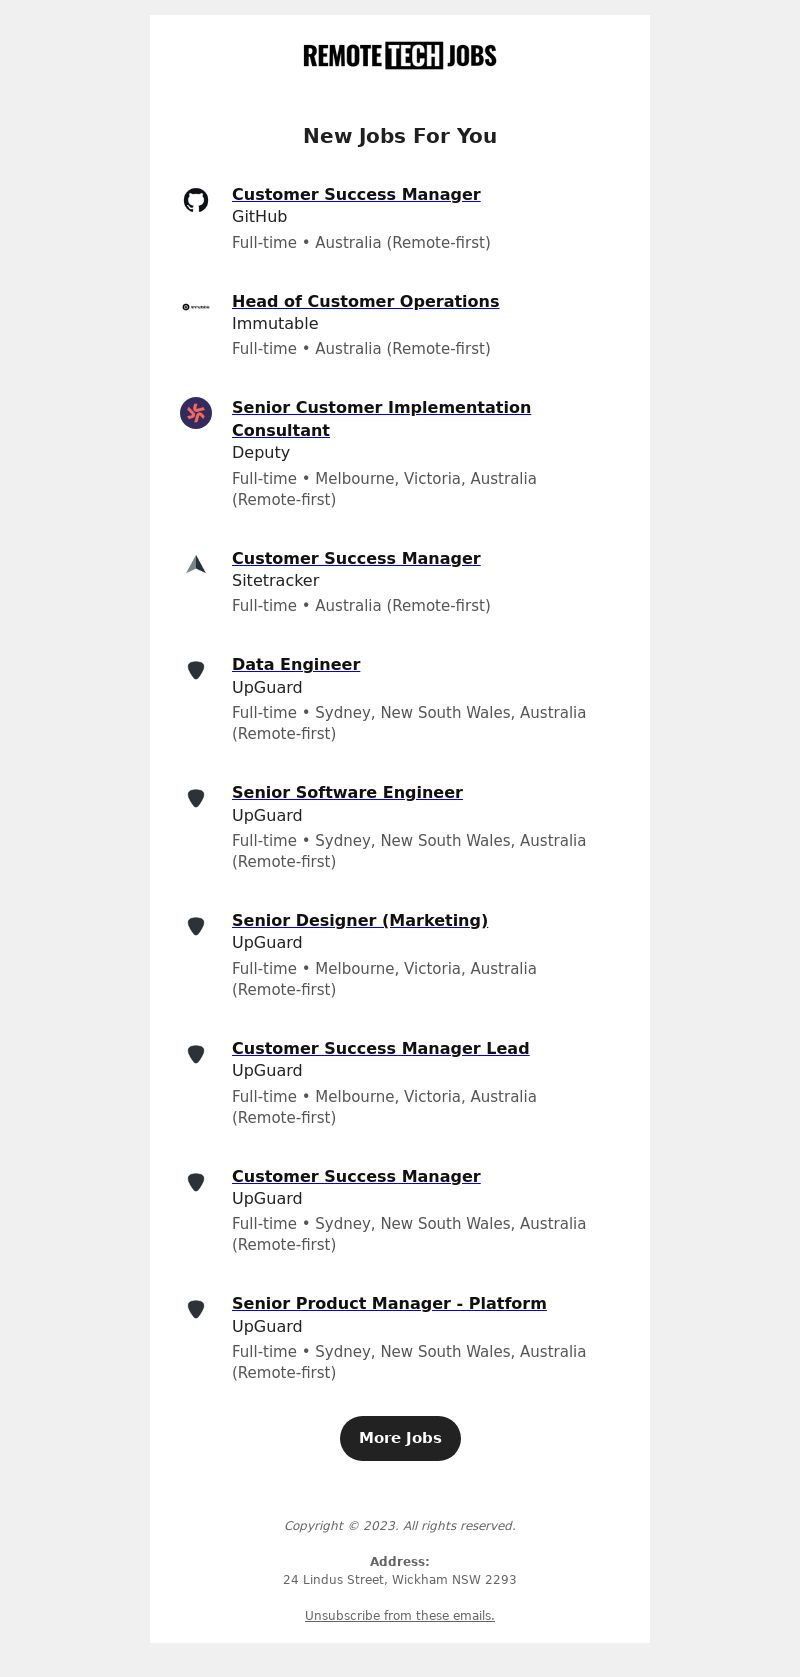The image size is (800, 1677).
Task: Click the GitHub octocat logo icon
Action: (196, 200)
